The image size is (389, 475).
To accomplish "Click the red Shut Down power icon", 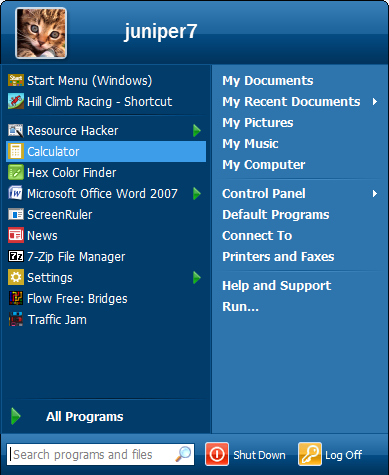I will 217,454.
